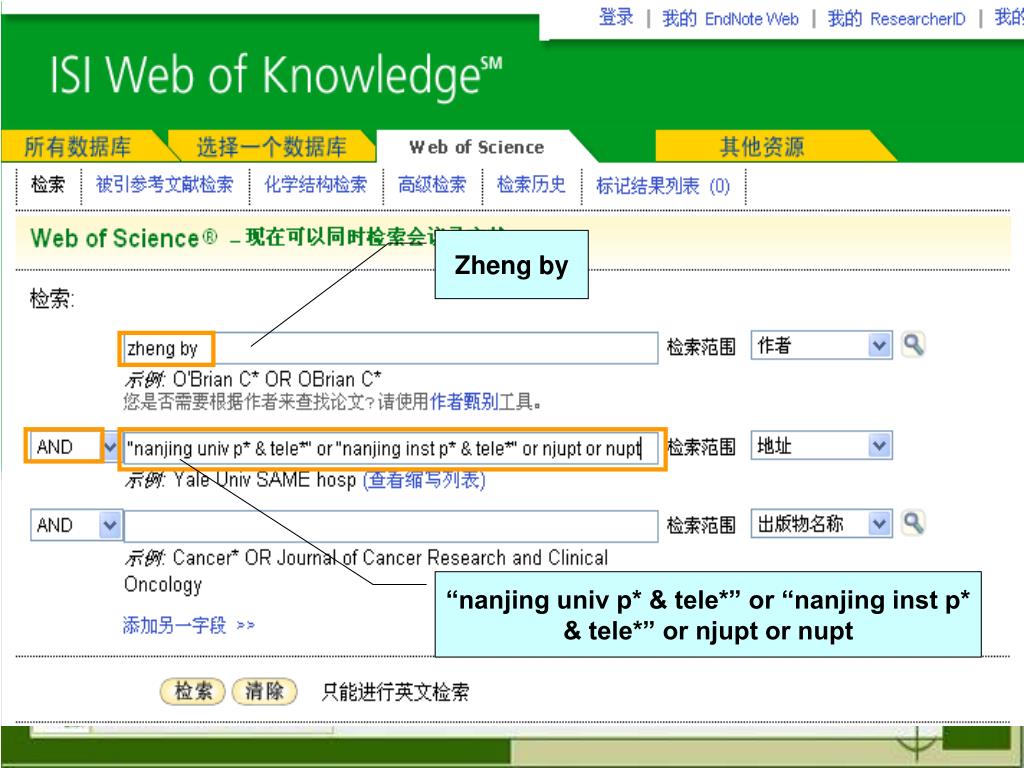Click the example text 'Yale Univ SAME hosp'
This screenshot has width=1024, height=768.
coord(264,480)
